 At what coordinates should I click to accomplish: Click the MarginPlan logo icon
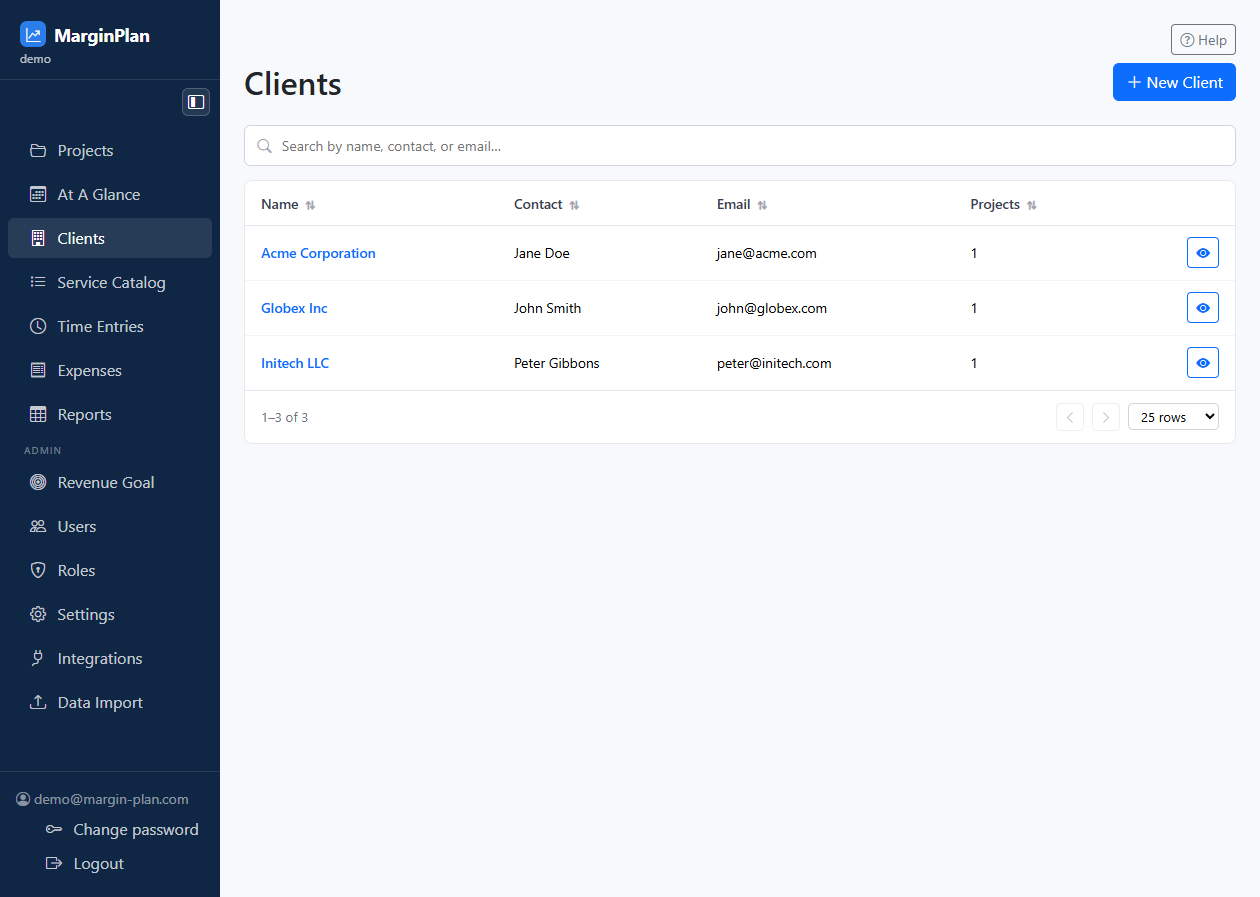[x=33, y=35]
